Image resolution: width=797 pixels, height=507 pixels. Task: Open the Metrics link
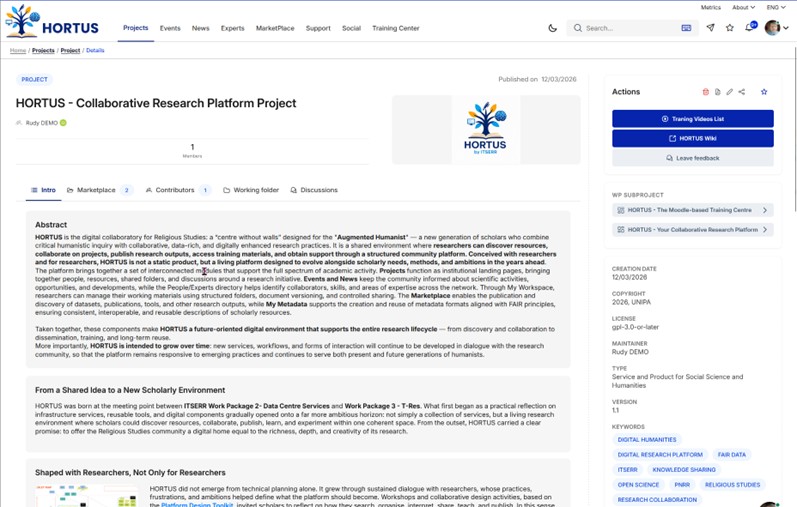(x=710, y=8)
